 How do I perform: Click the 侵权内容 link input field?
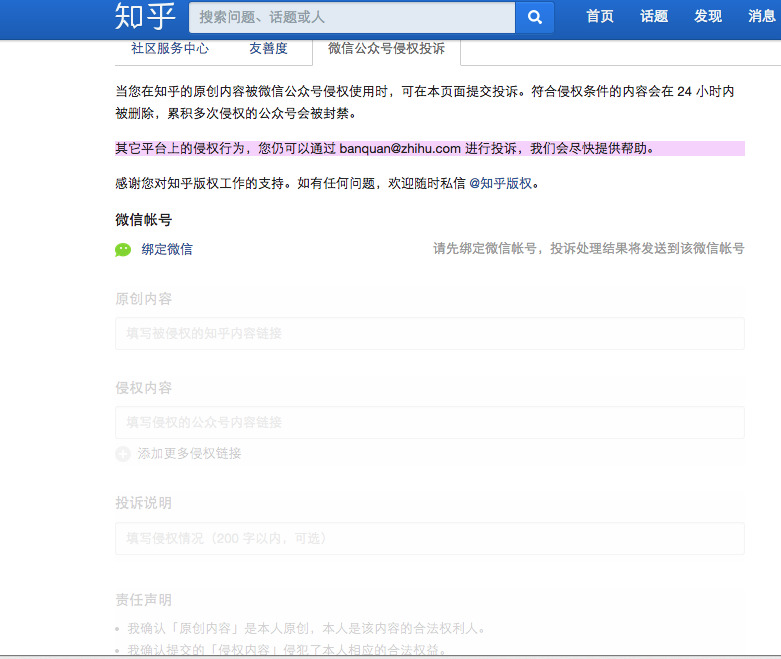click(430, 423)
